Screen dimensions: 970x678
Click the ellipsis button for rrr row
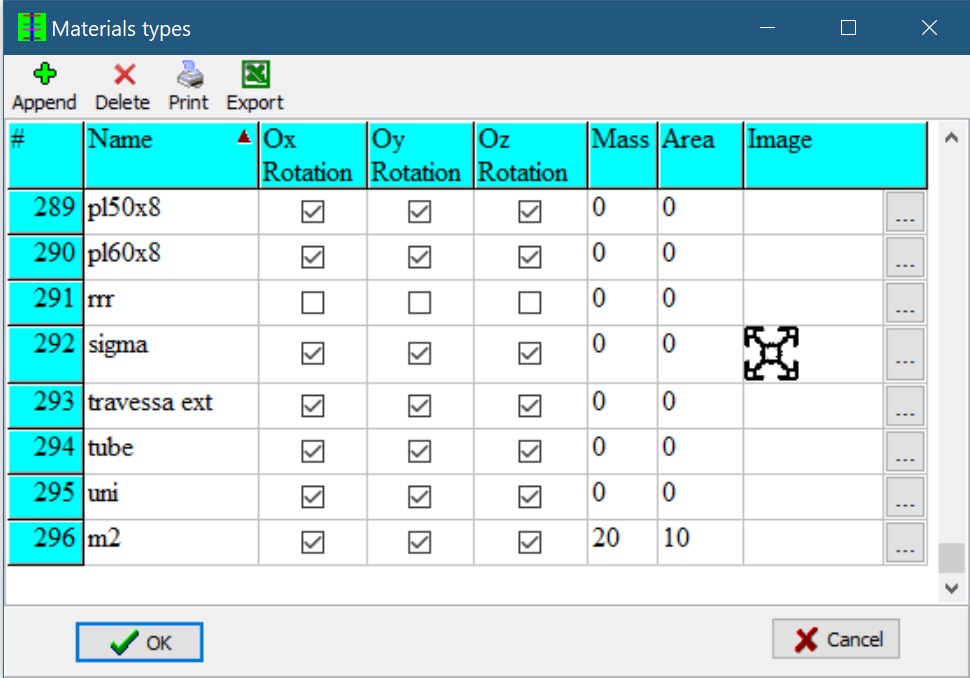[x=904, y=303]
